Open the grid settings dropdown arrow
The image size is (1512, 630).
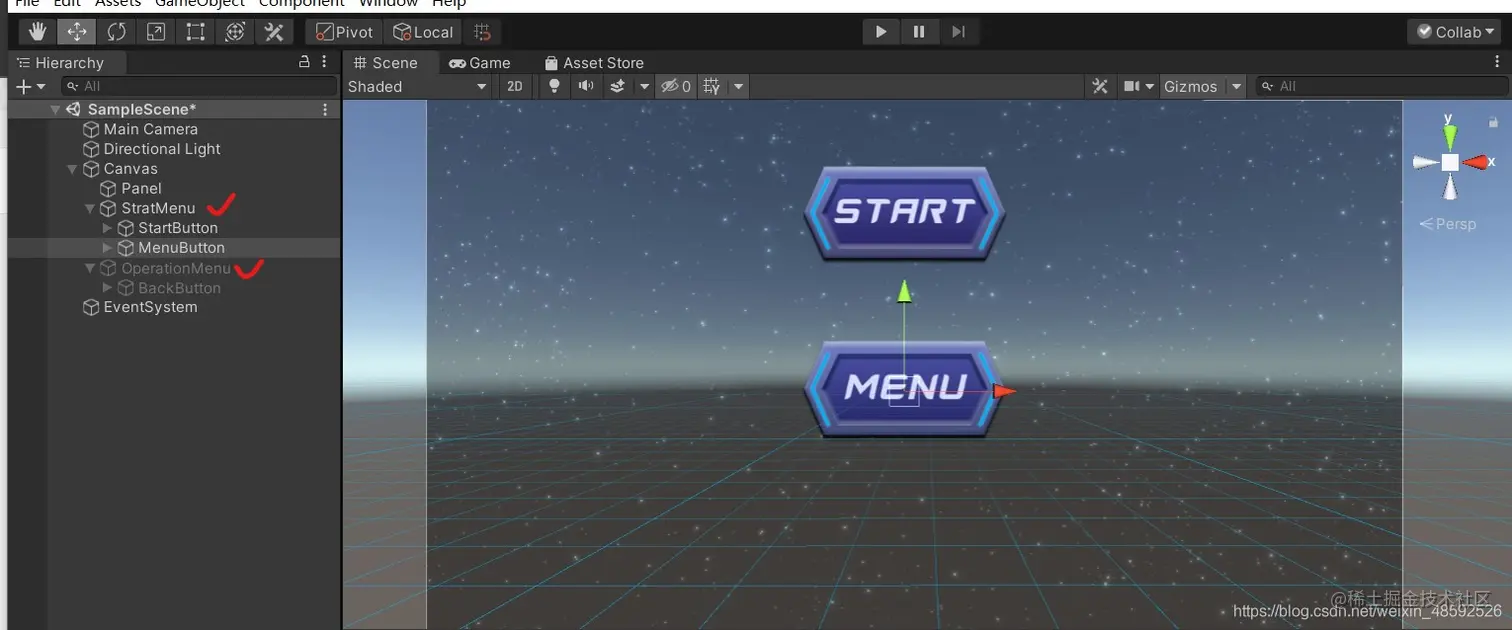(738, 87)
